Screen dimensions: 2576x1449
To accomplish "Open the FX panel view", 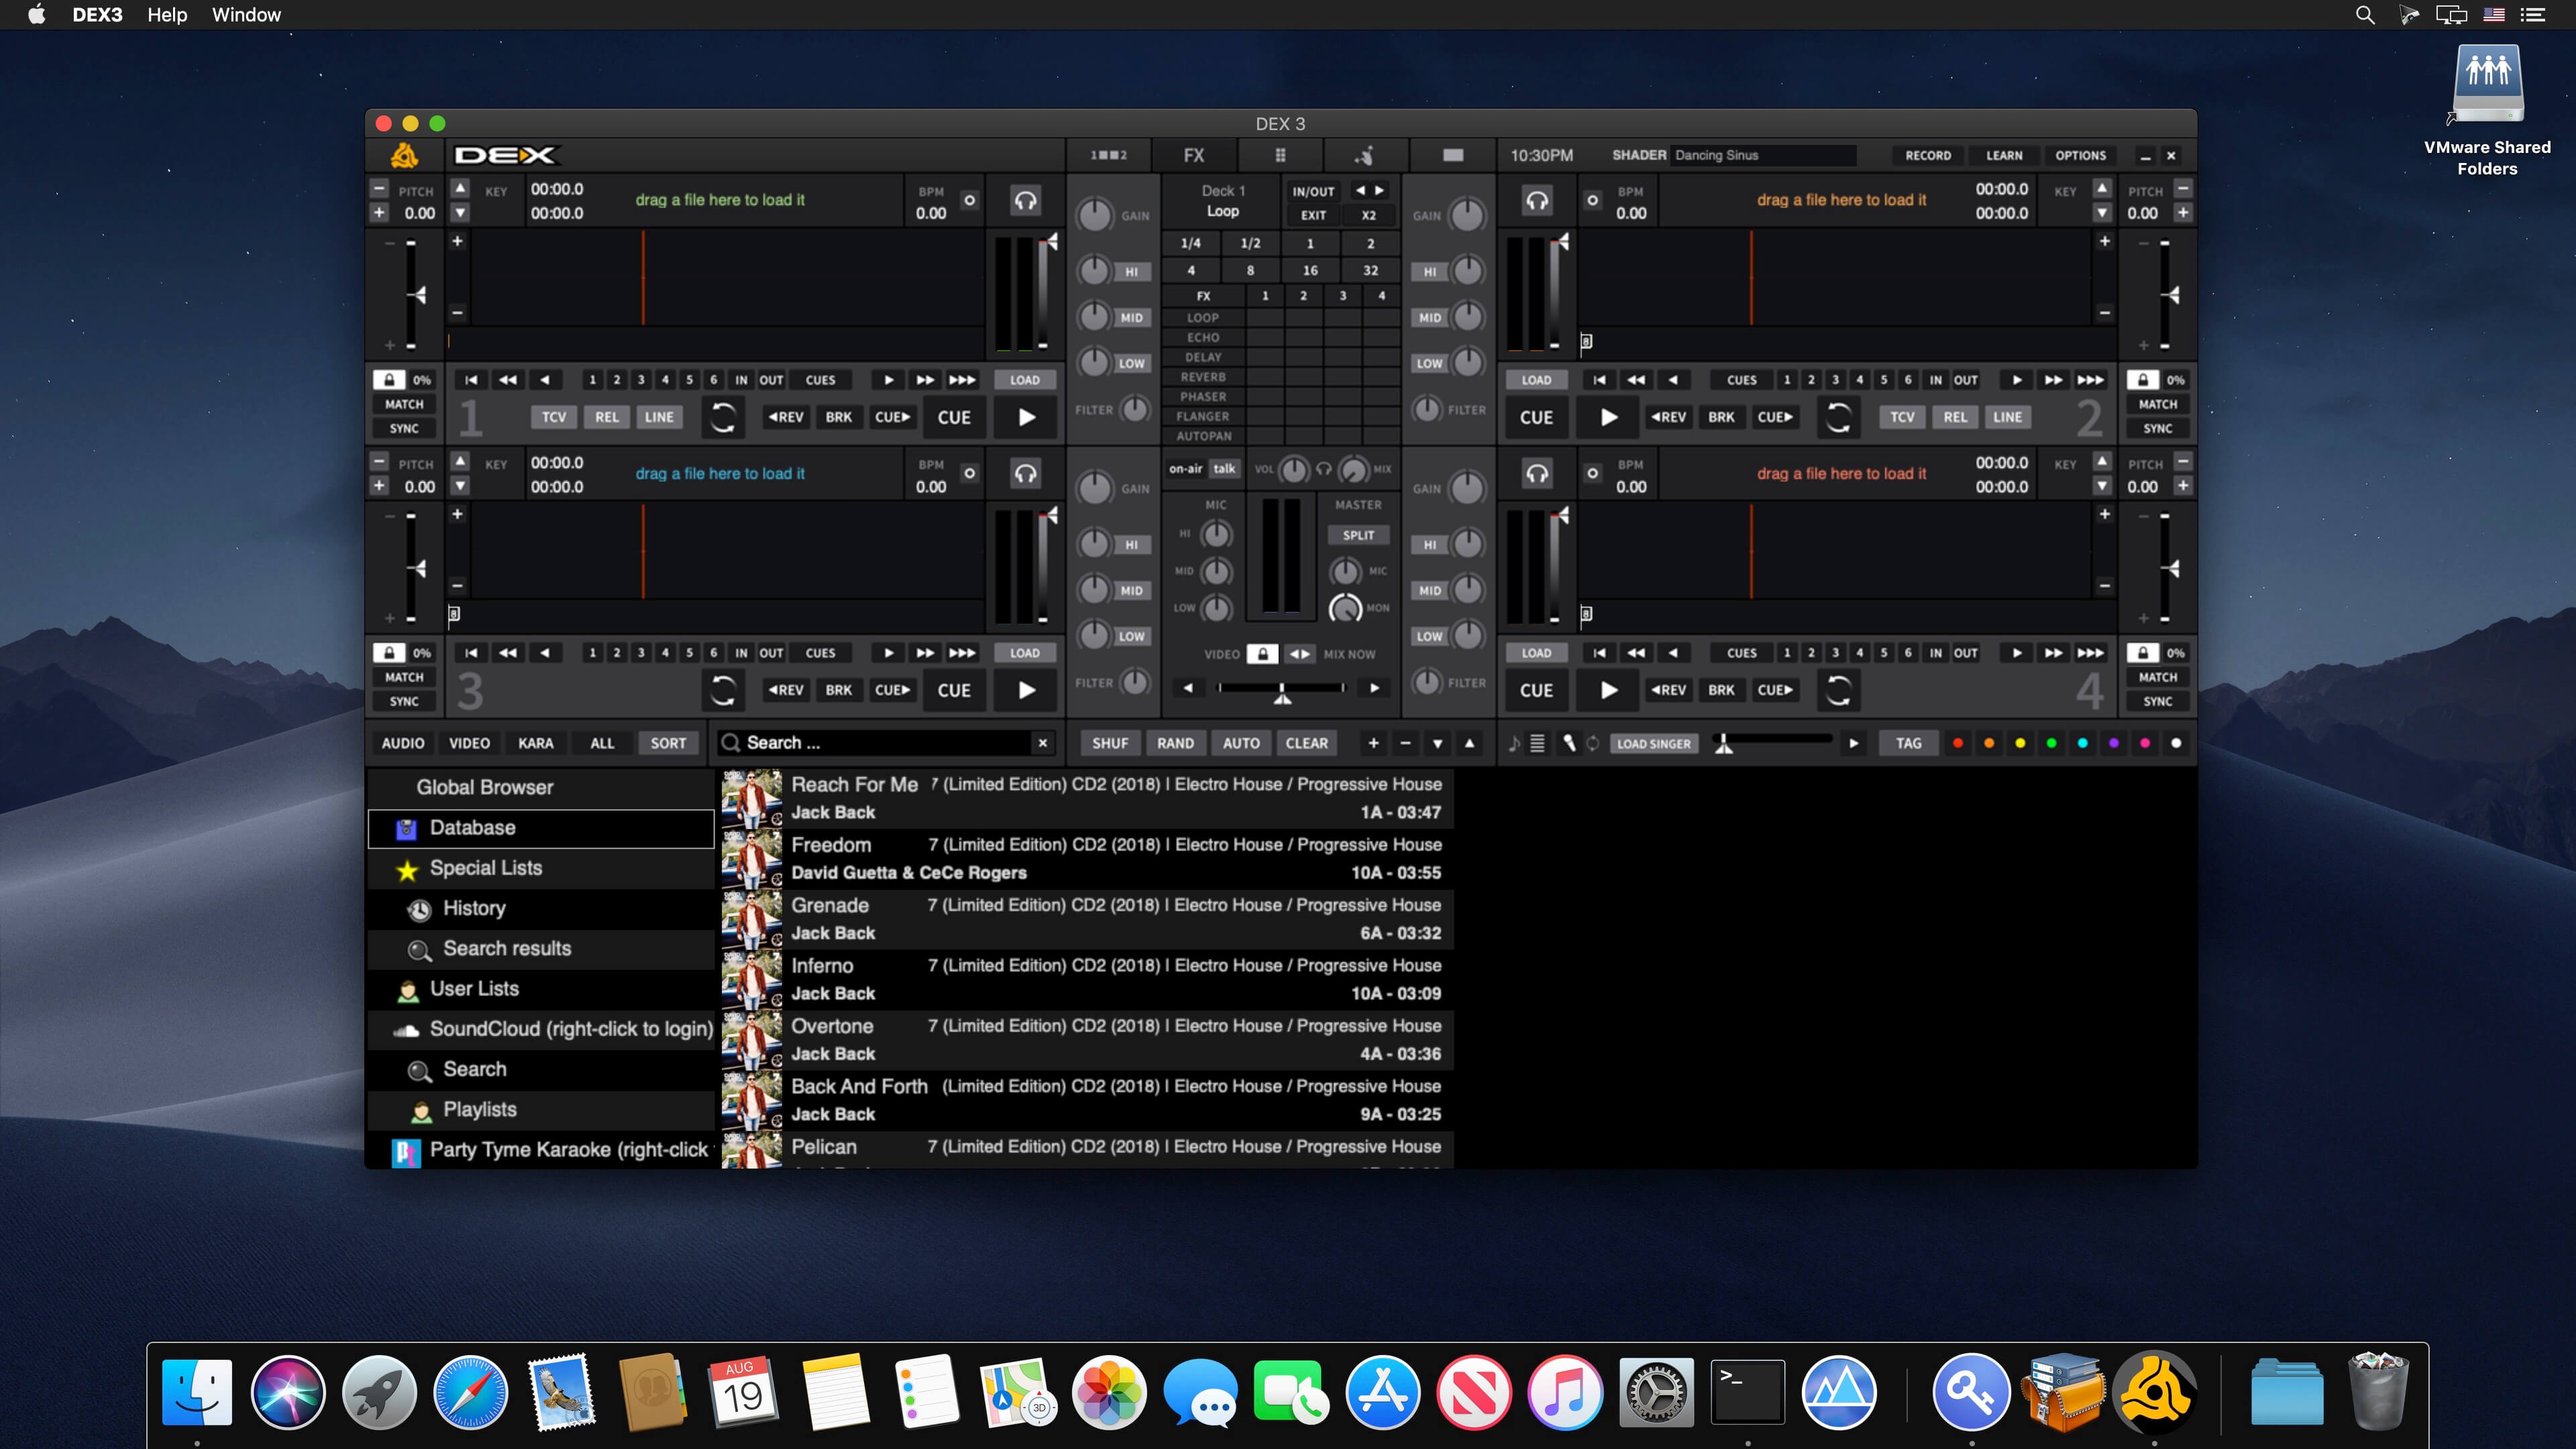I will point(1193,155).
